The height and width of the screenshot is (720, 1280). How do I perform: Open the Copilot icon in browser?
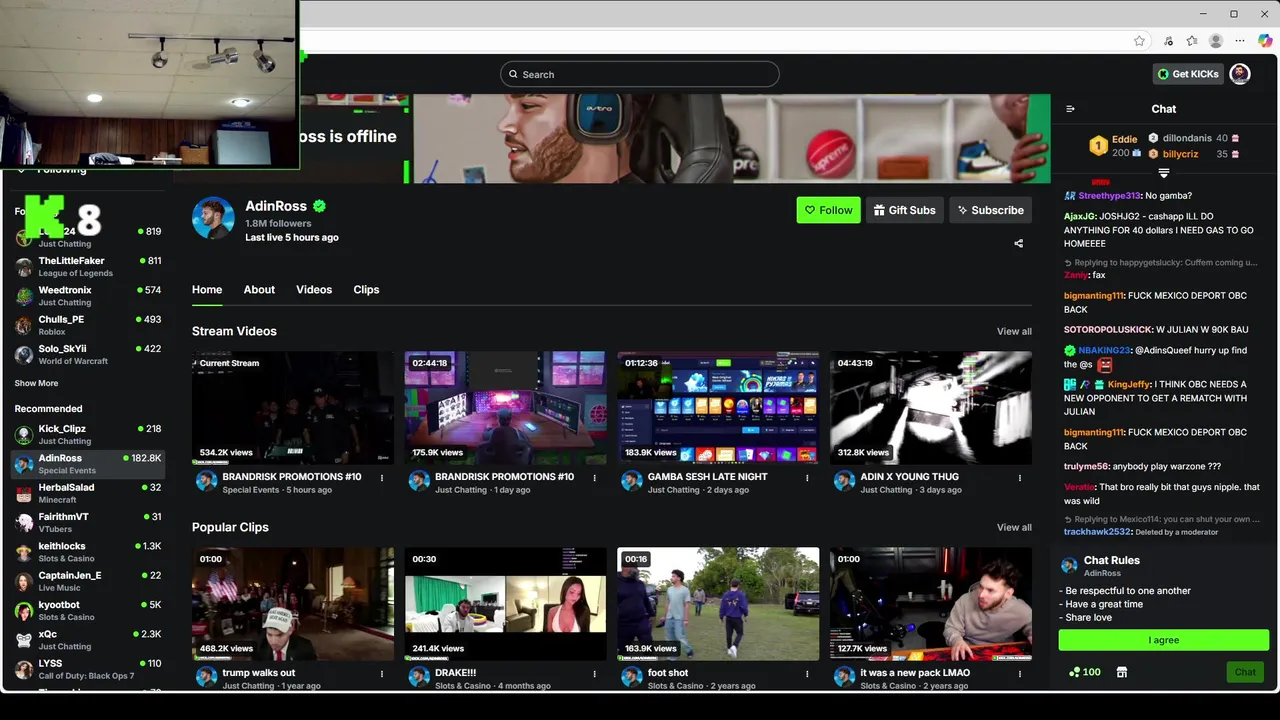tap(1265, 41)
